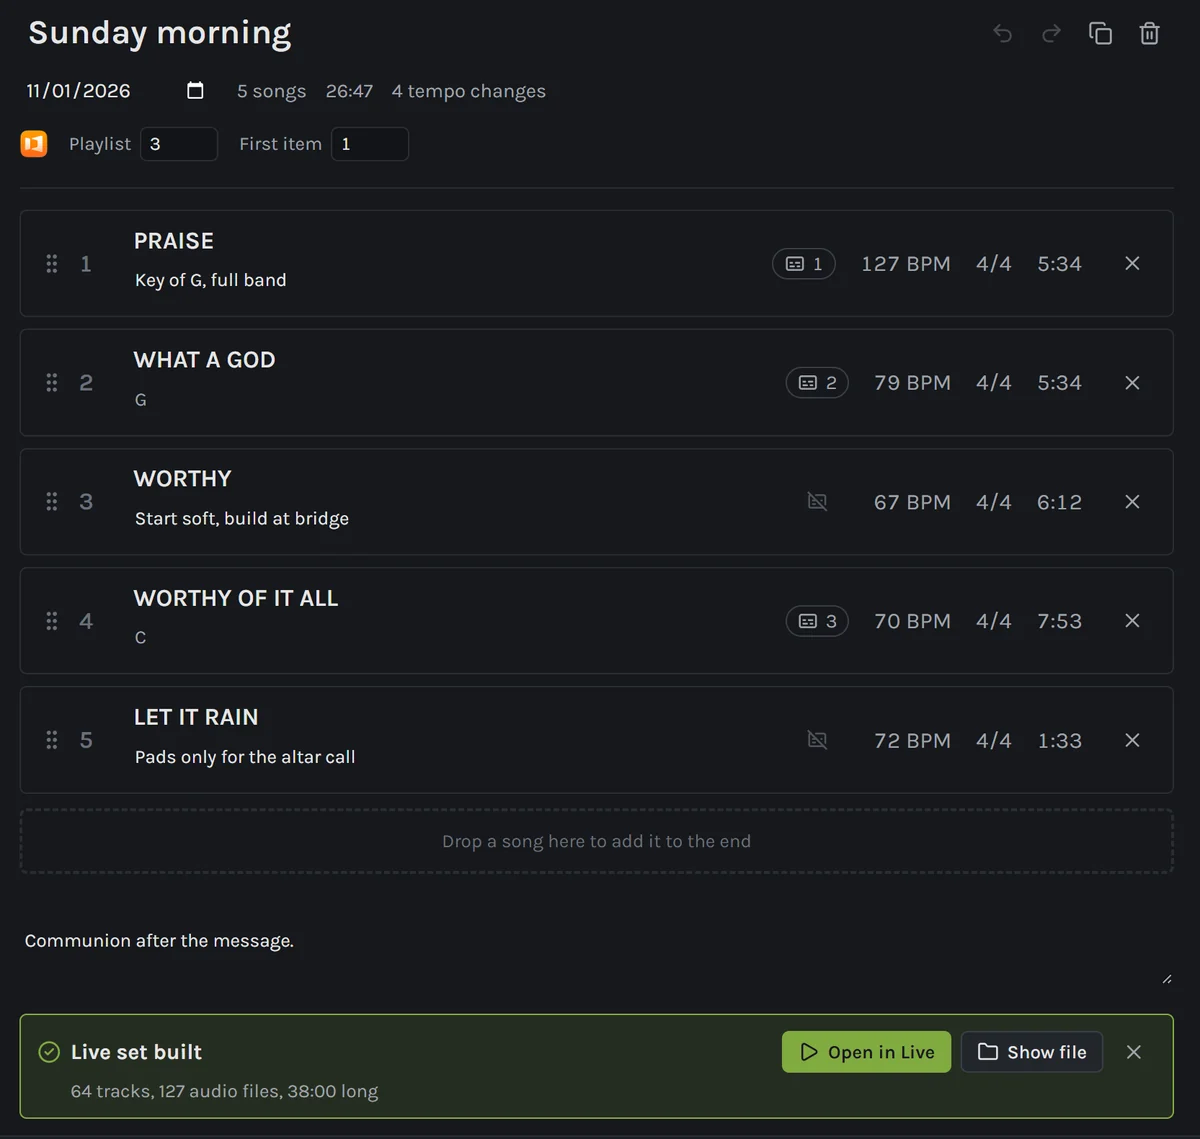Click the slides badge 3 on WORTHY OF IT ALL
Screen dimensions: 1200x1139
817,621
